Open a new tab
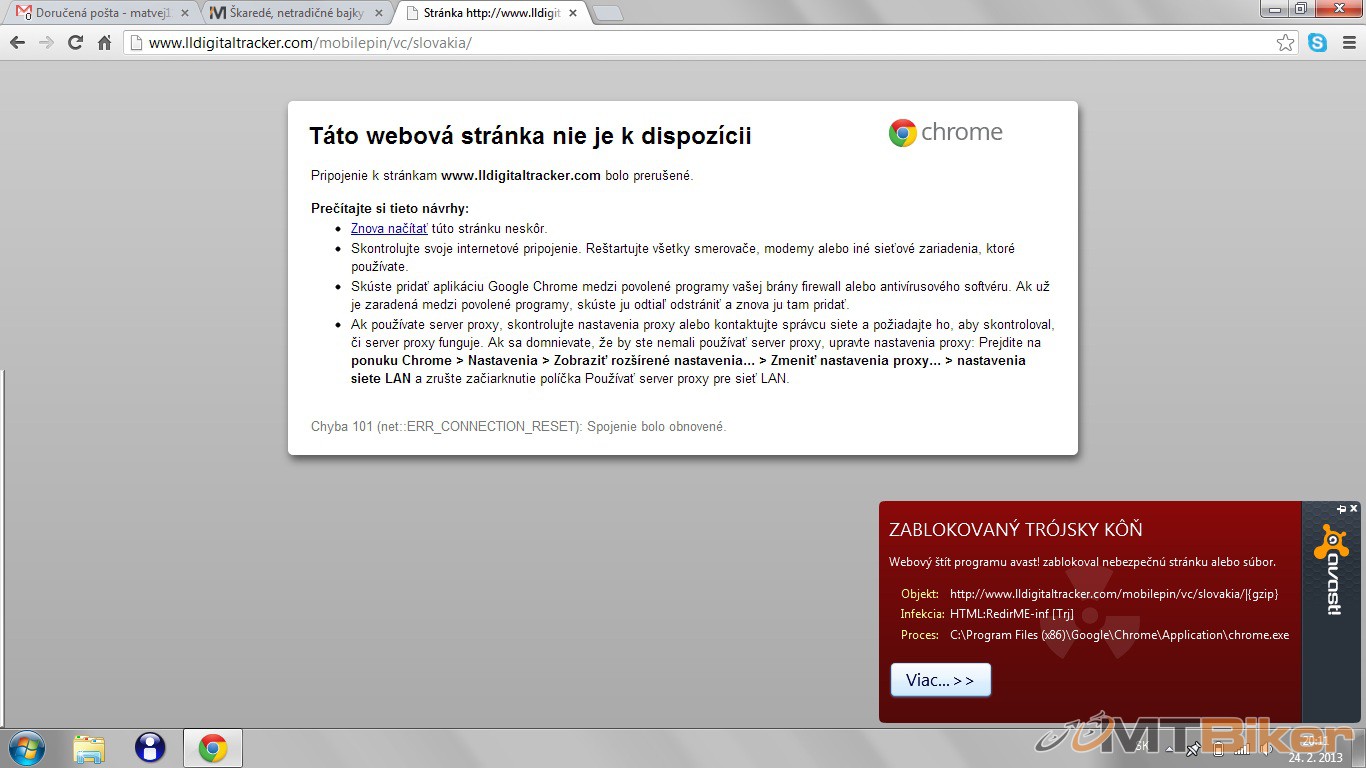This screenshot has height=768, width=1366. click(x=607, y=14)
